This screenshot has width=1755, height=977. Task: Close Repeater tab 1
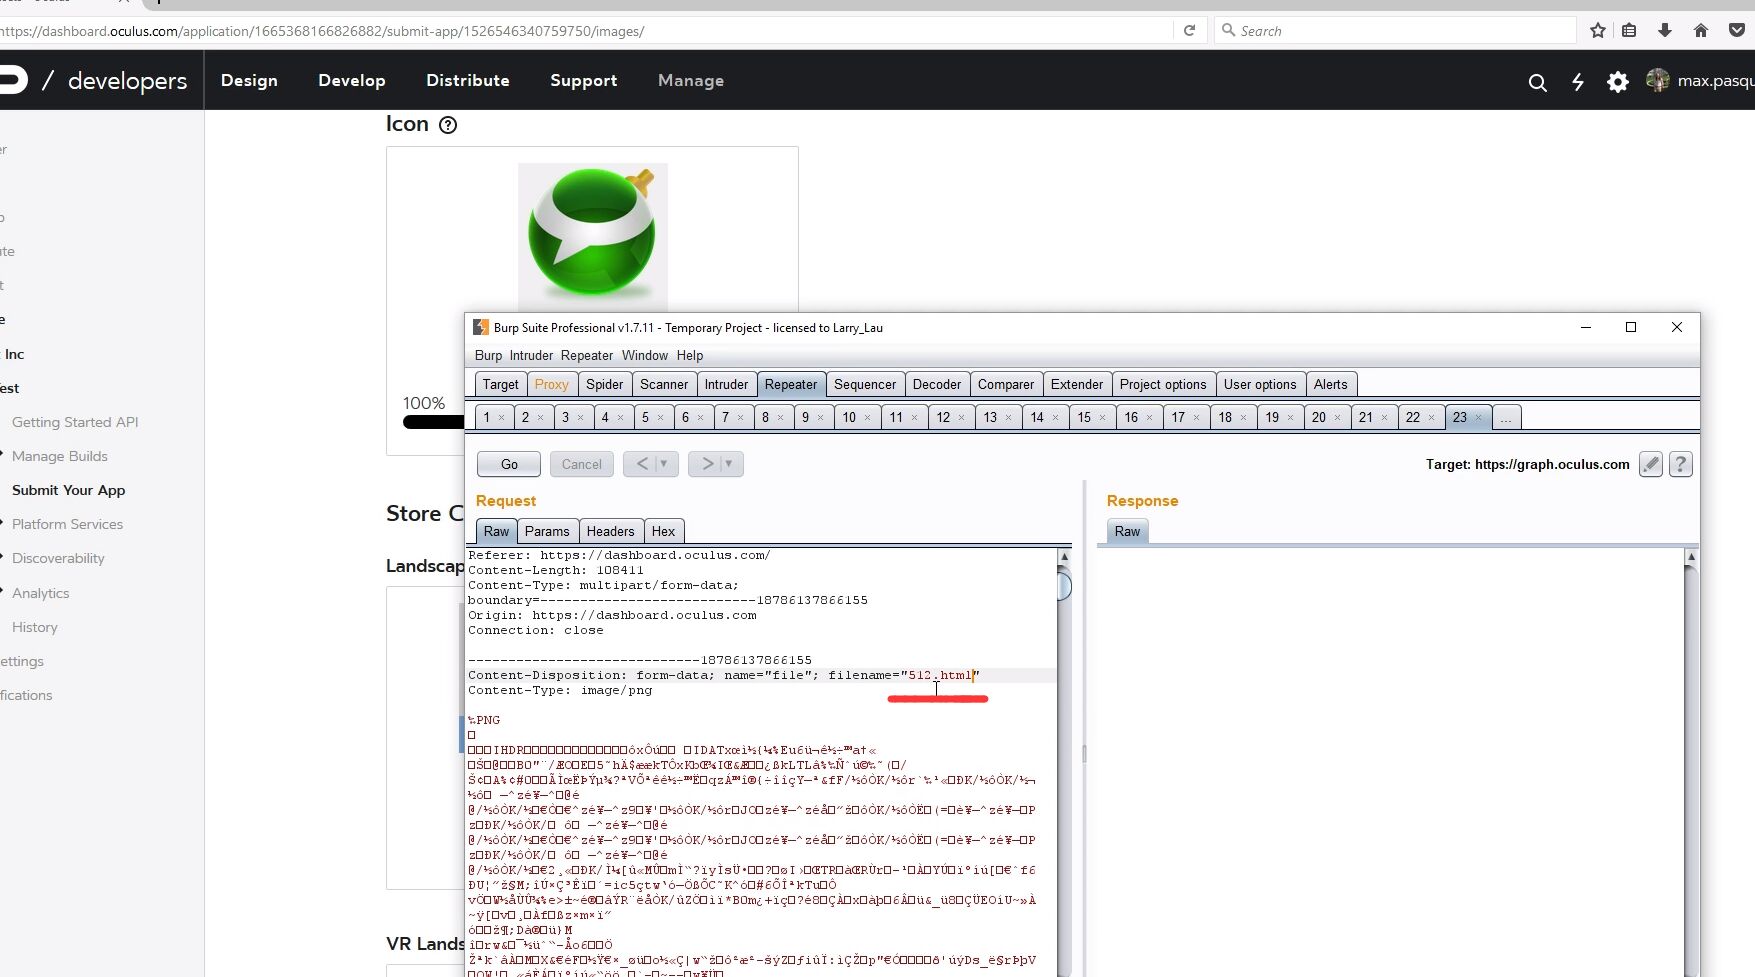[502, 418]
